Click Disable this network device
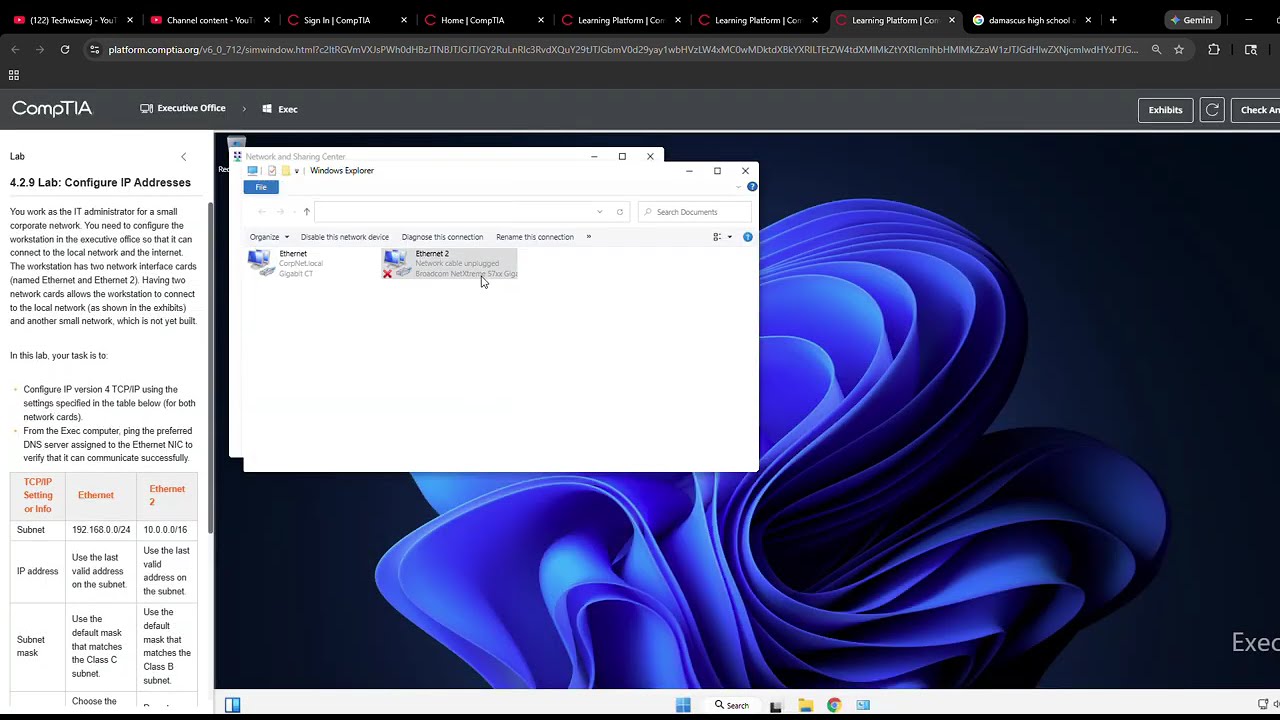Image resolution: width=1280 pixels, height=720 pixels. point(344,237)
